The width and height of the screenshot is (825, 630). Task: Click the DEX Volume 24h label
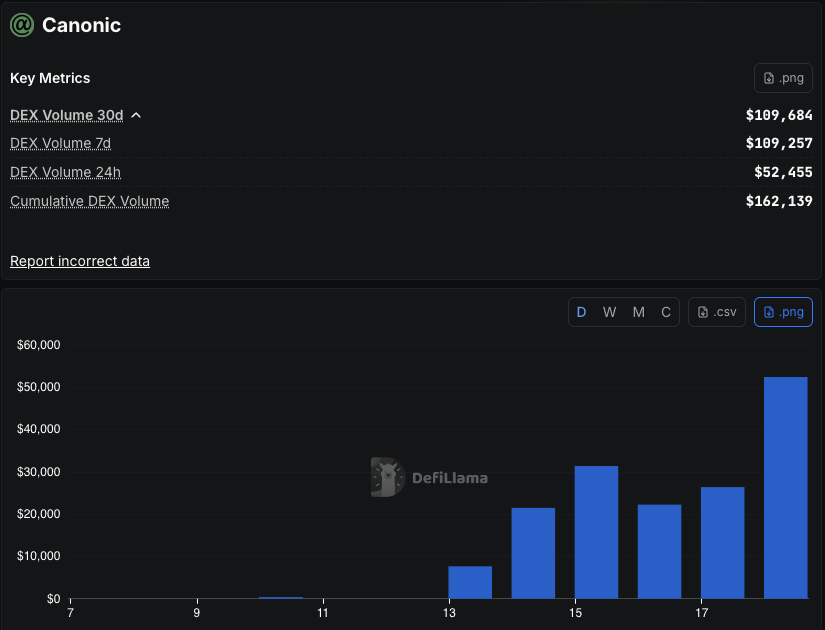click(65, 172)
